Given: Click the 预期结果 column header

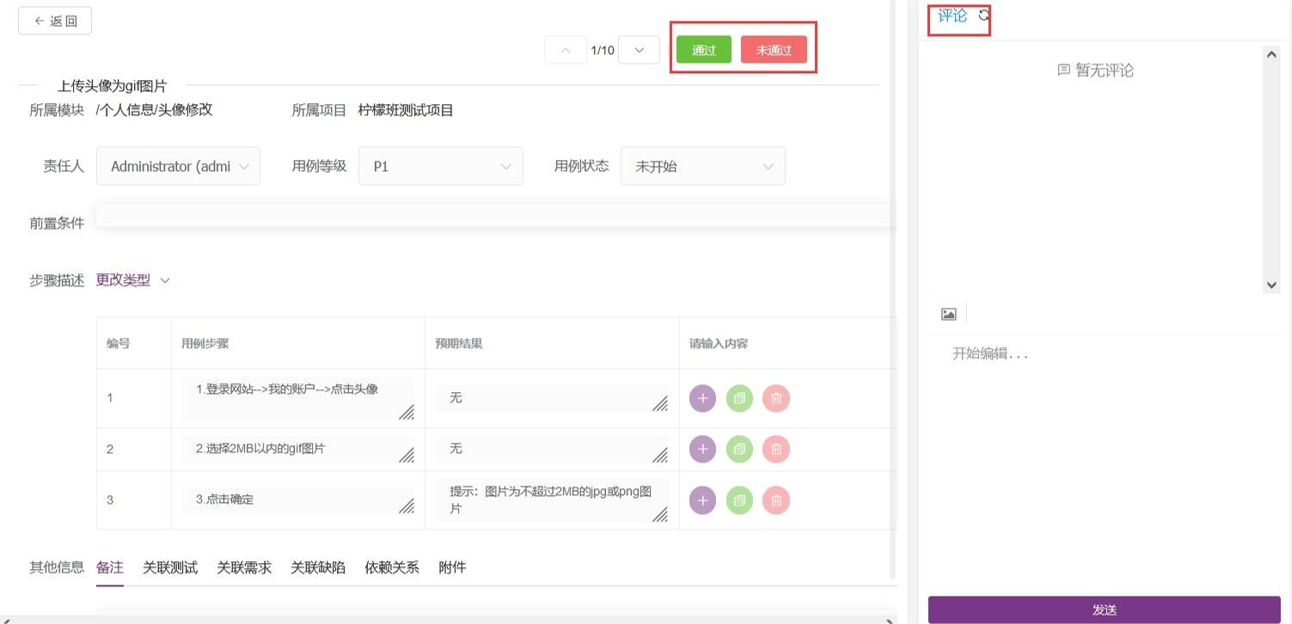Looking at the screenshot, I should [x=459, y=343].
